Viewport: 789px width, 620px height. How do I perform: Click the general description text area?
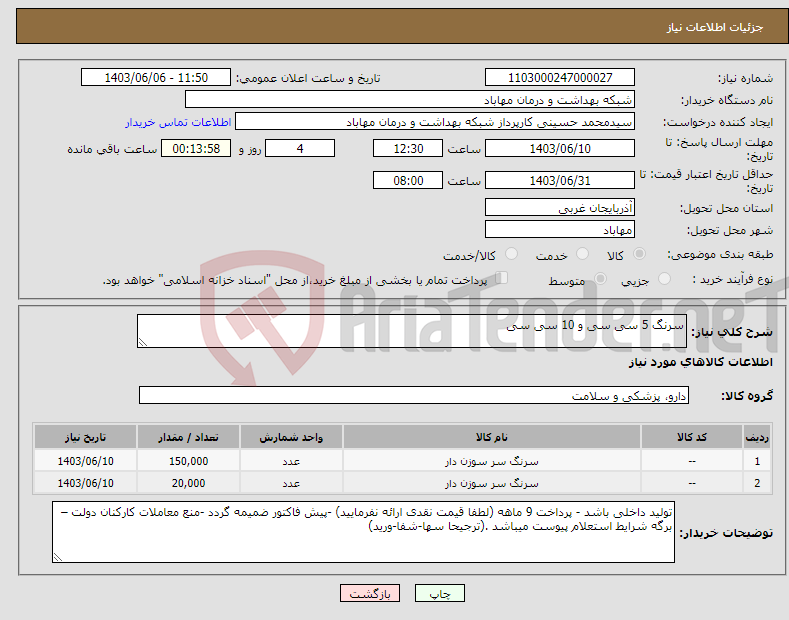coord(412,331)
